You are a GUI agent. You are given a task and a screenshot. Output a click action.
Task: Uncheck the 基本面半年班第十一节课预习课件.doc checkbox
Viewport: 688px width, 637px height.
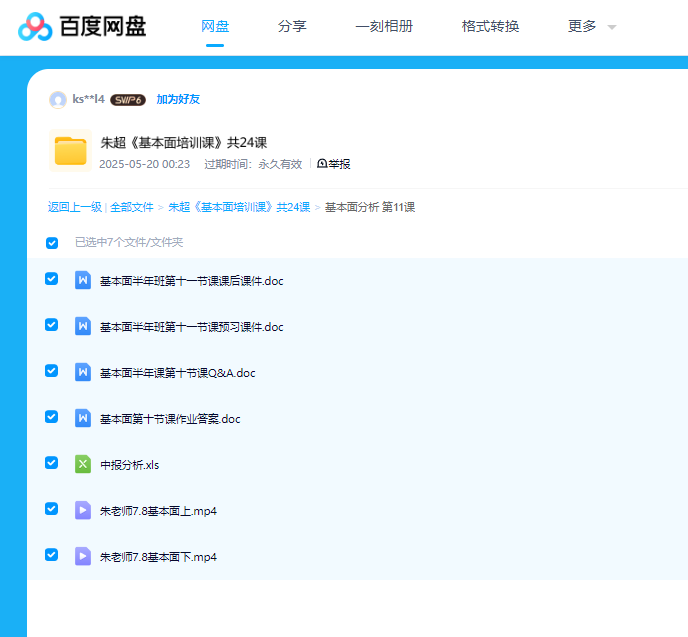point(52,325)
